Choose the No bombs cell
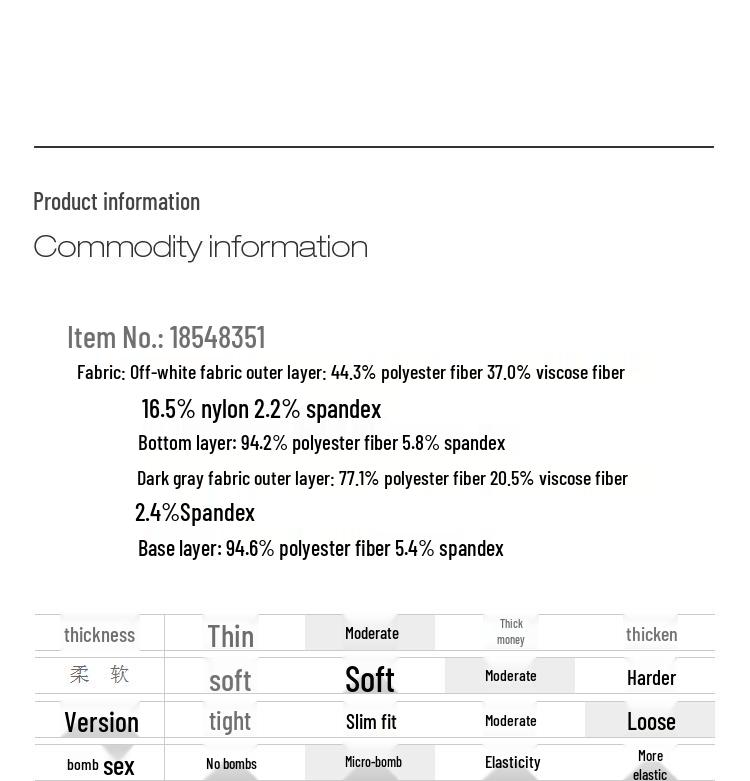The image size is (750, 781). tap(231, 763)
